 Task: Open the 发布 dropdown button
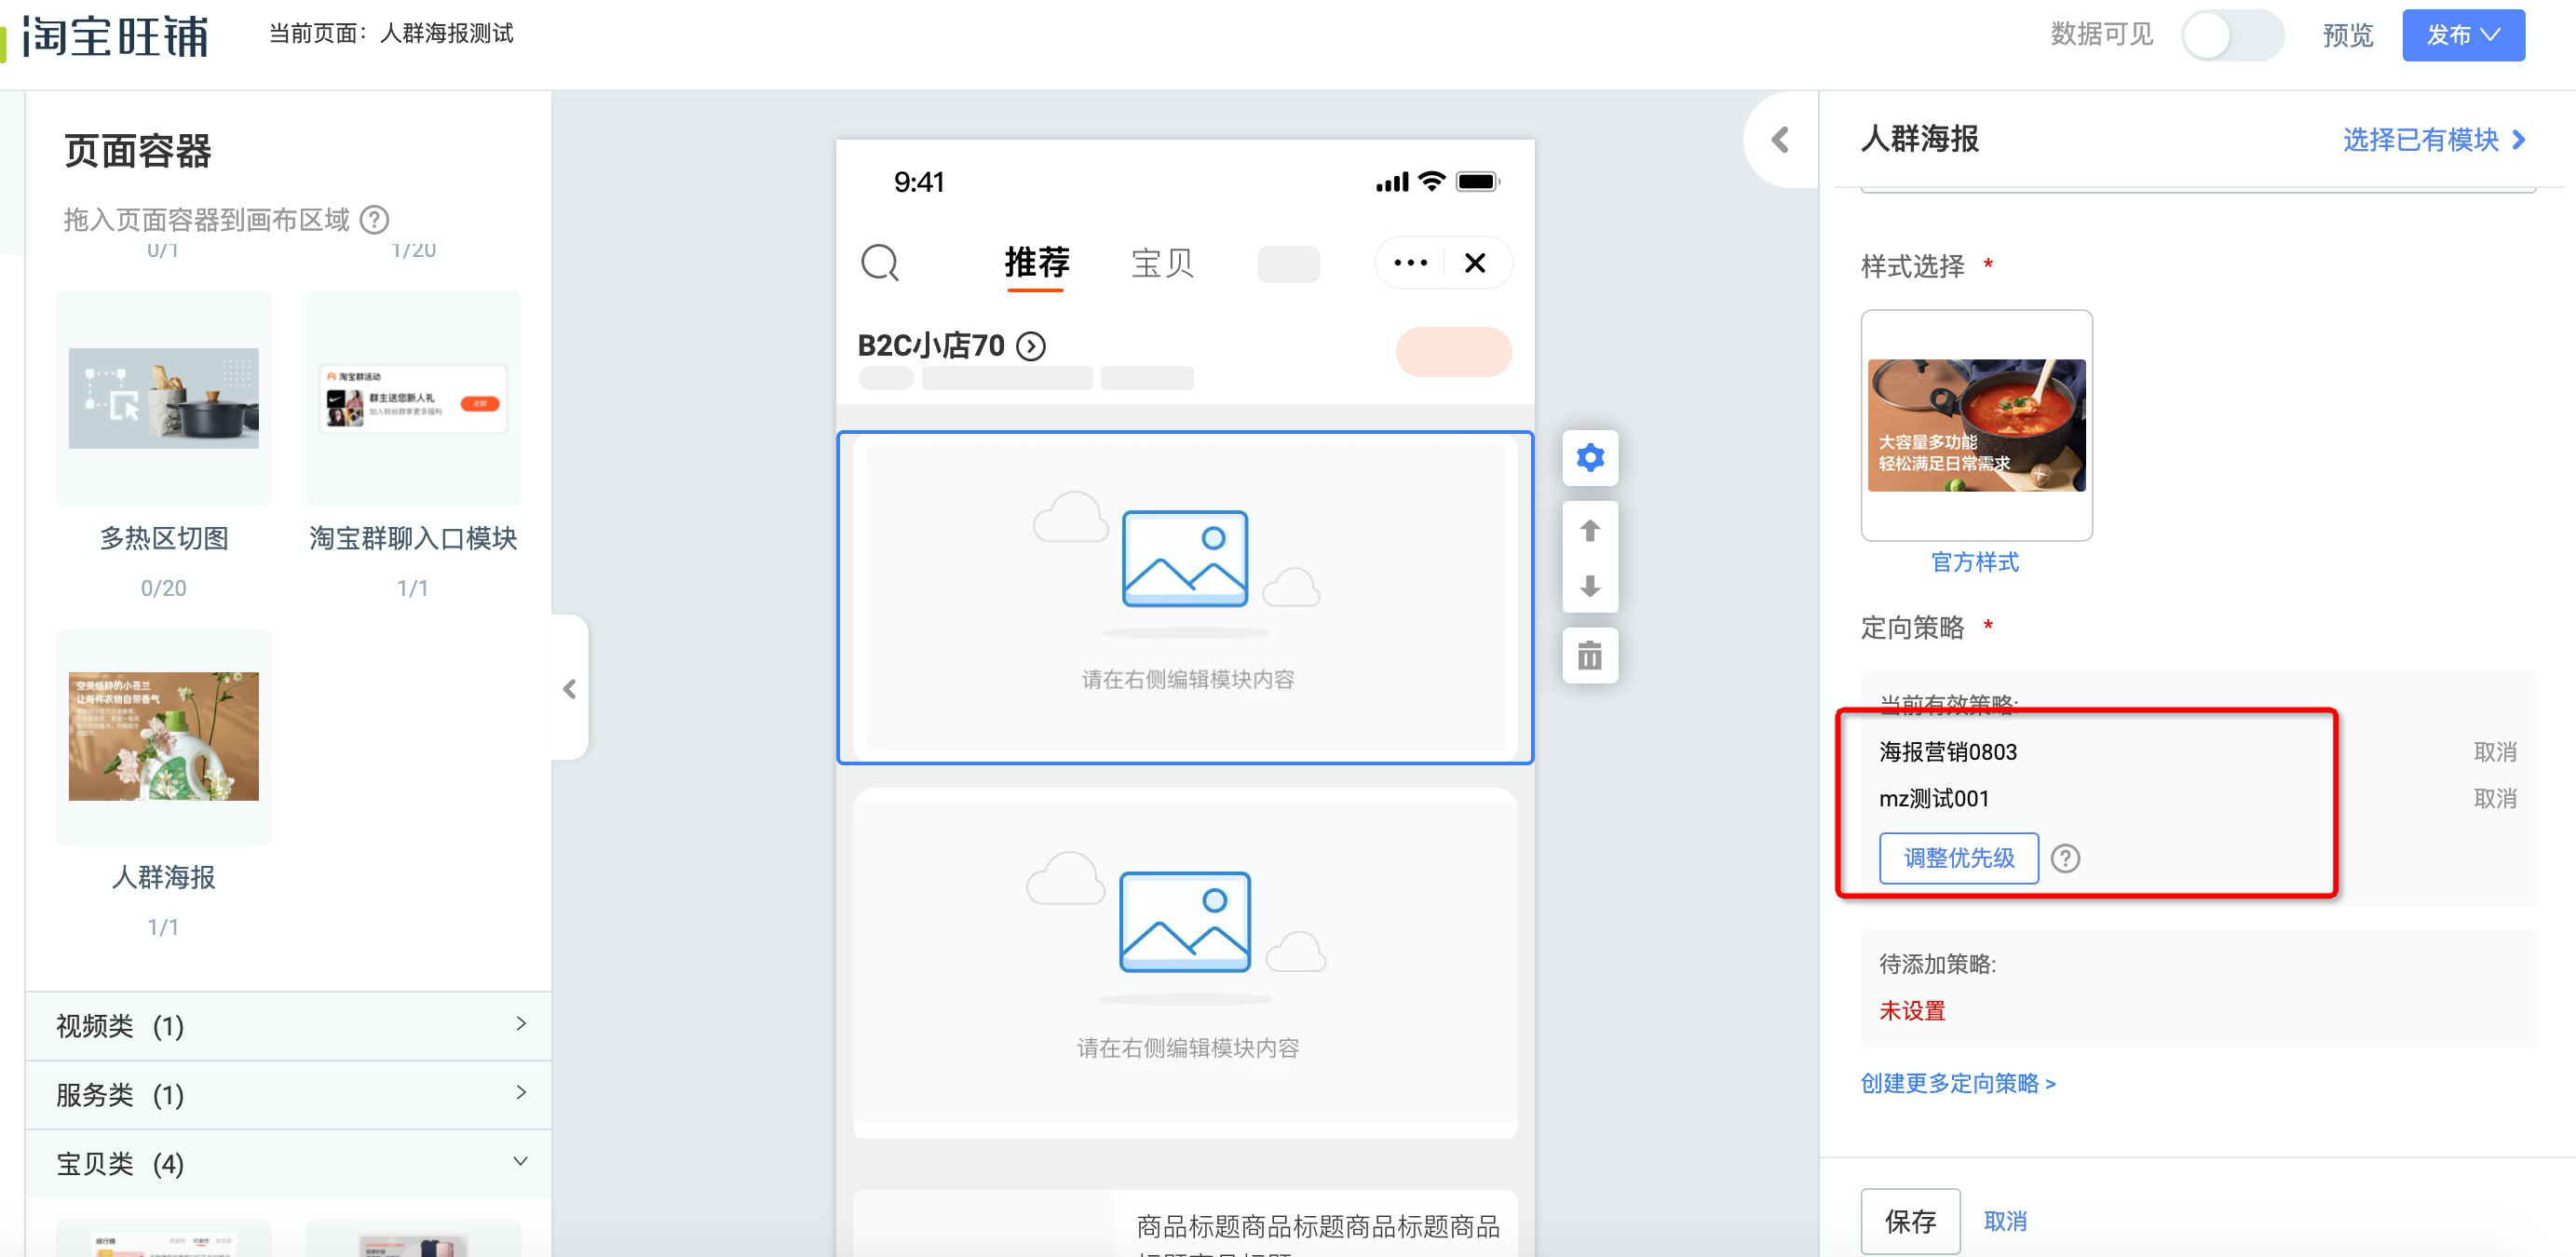(x=2463, y=35)
